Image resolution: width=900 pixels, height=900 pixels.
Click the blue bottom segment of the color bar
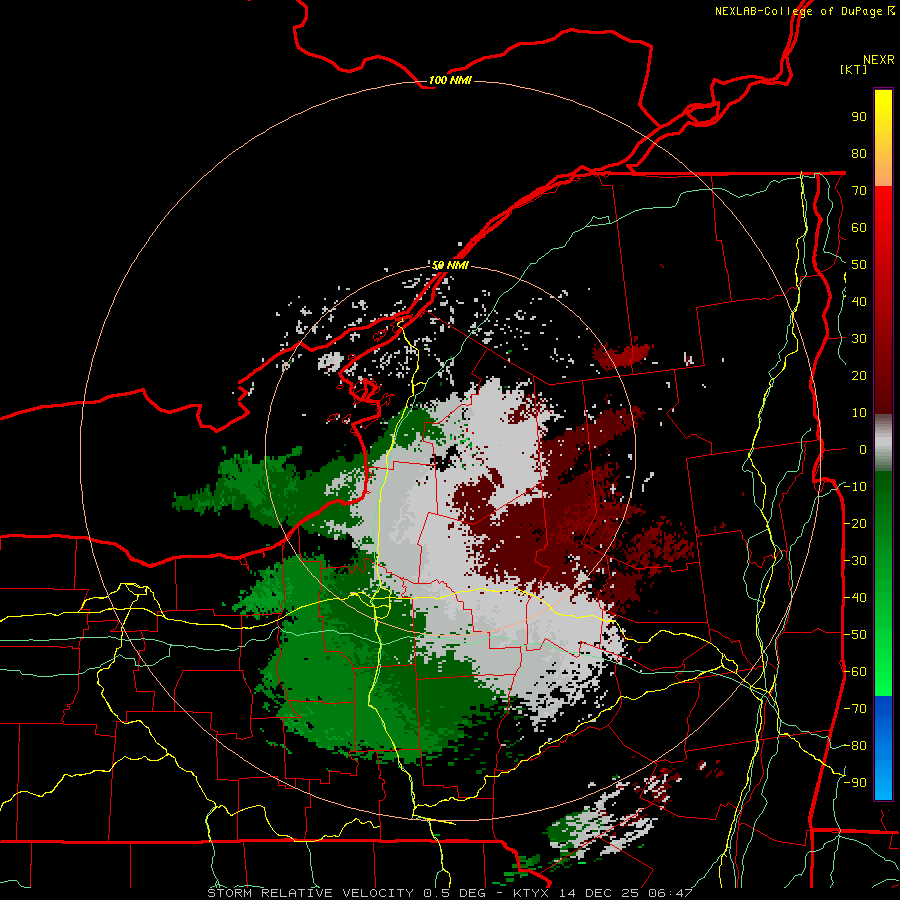883,748
